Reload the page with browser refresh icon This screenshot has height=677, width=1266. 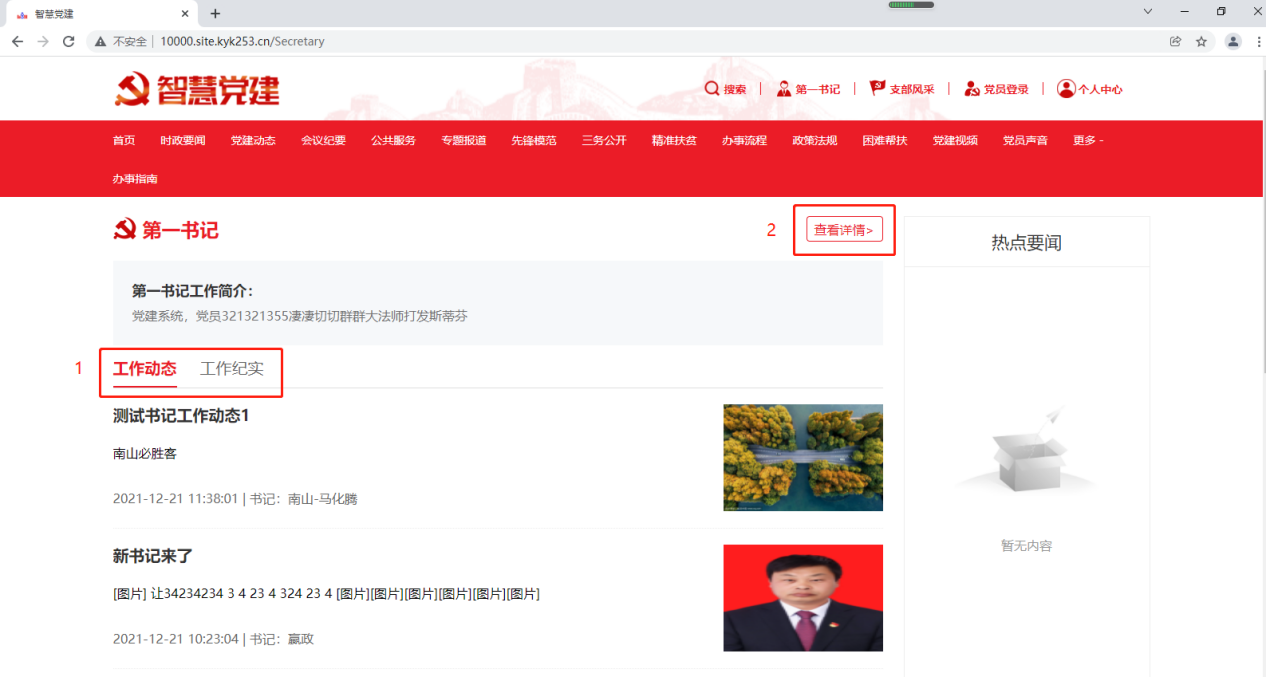tap(69, 41)
